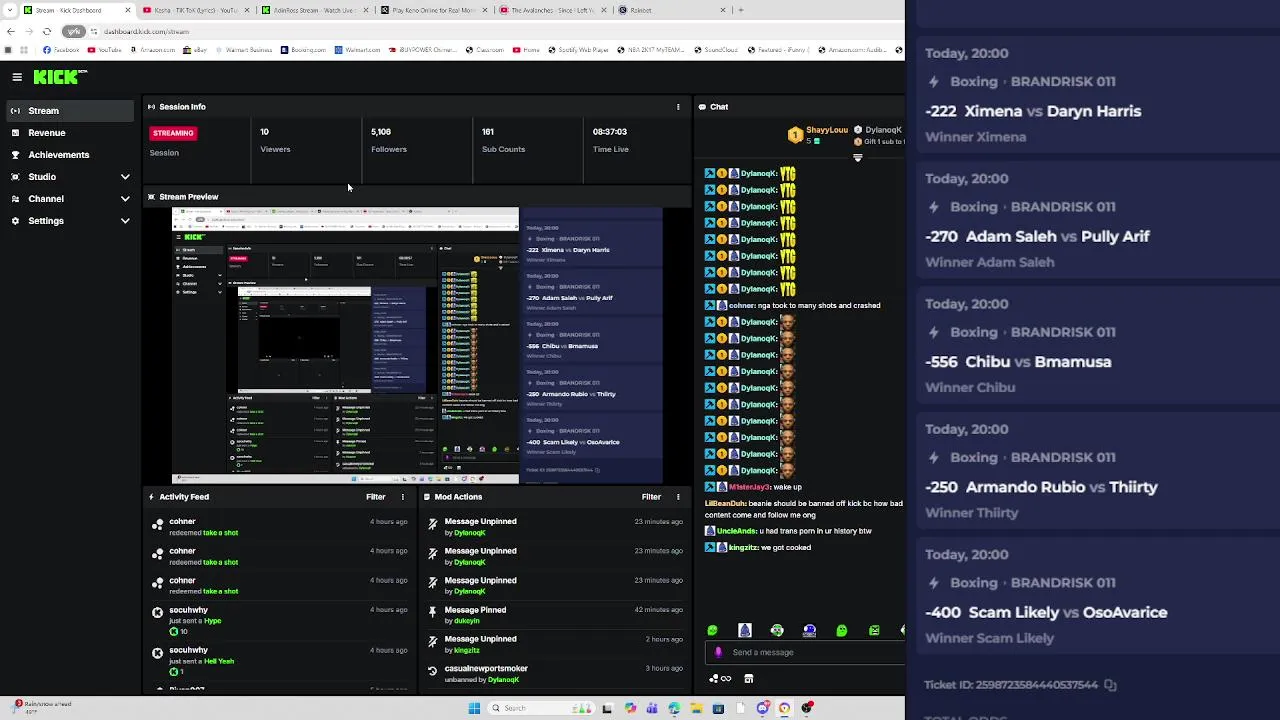Open the hamburger menu beside Kick logo

click(17, 77)
